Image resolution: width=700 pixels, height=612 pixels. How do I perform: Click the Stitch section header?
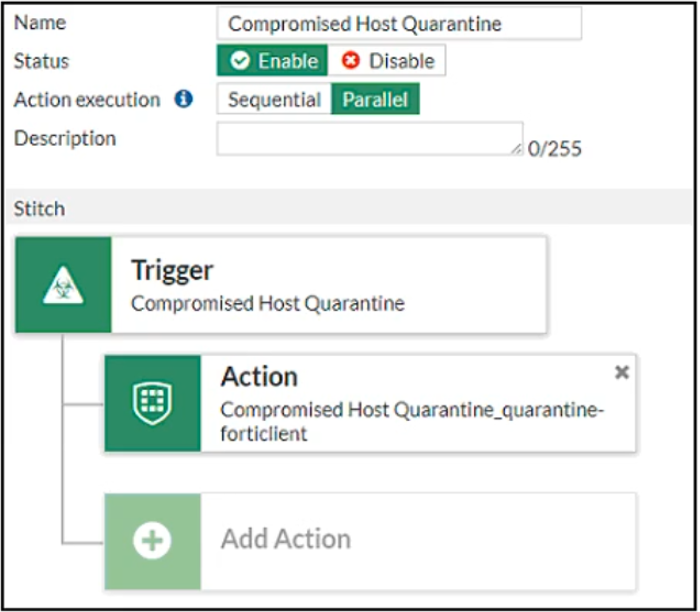39,209
